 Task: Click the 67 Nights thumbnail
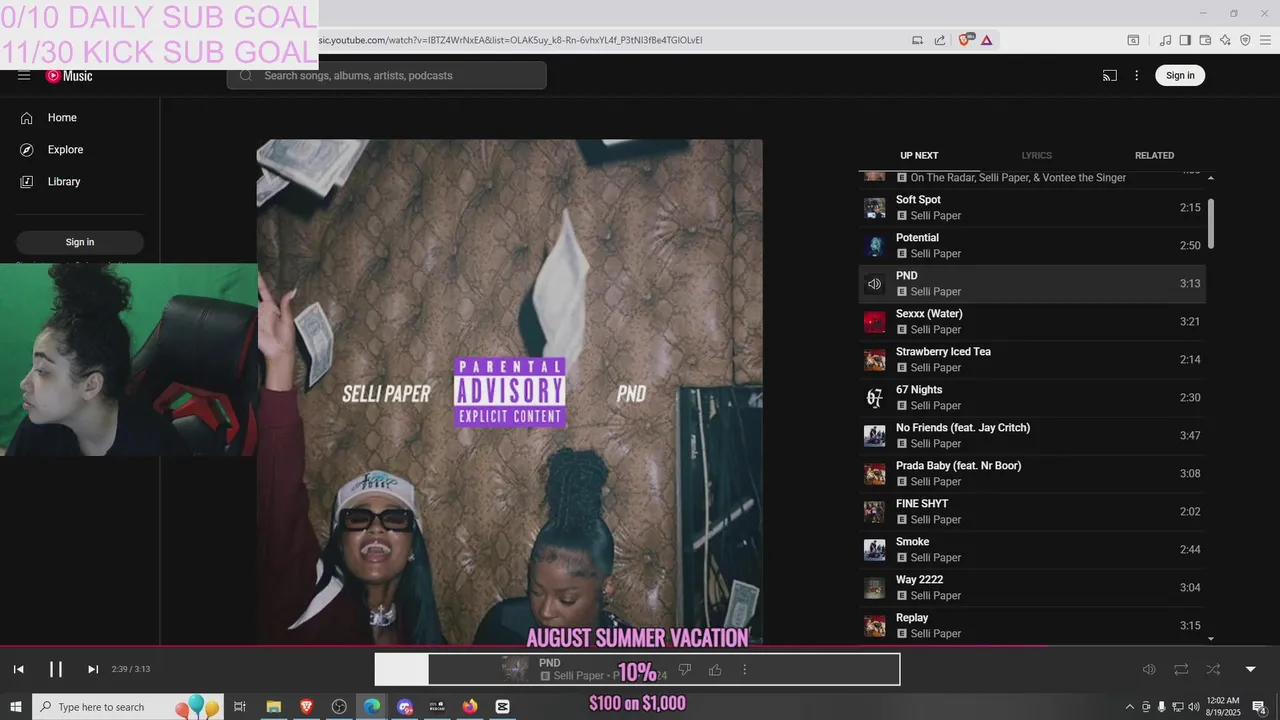point(875,398)
